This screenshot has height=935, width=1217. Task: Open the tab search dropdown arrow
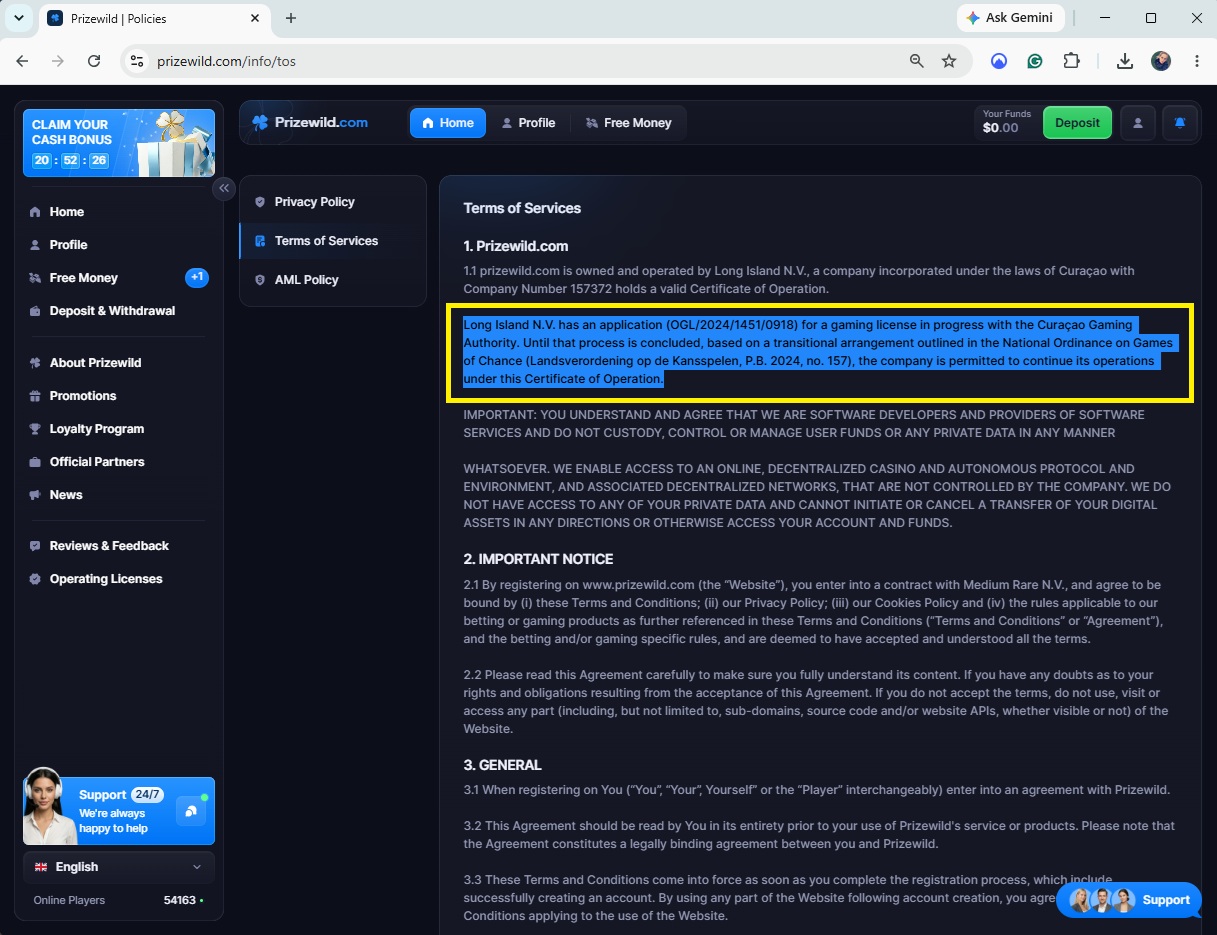(x=18, y=18)
